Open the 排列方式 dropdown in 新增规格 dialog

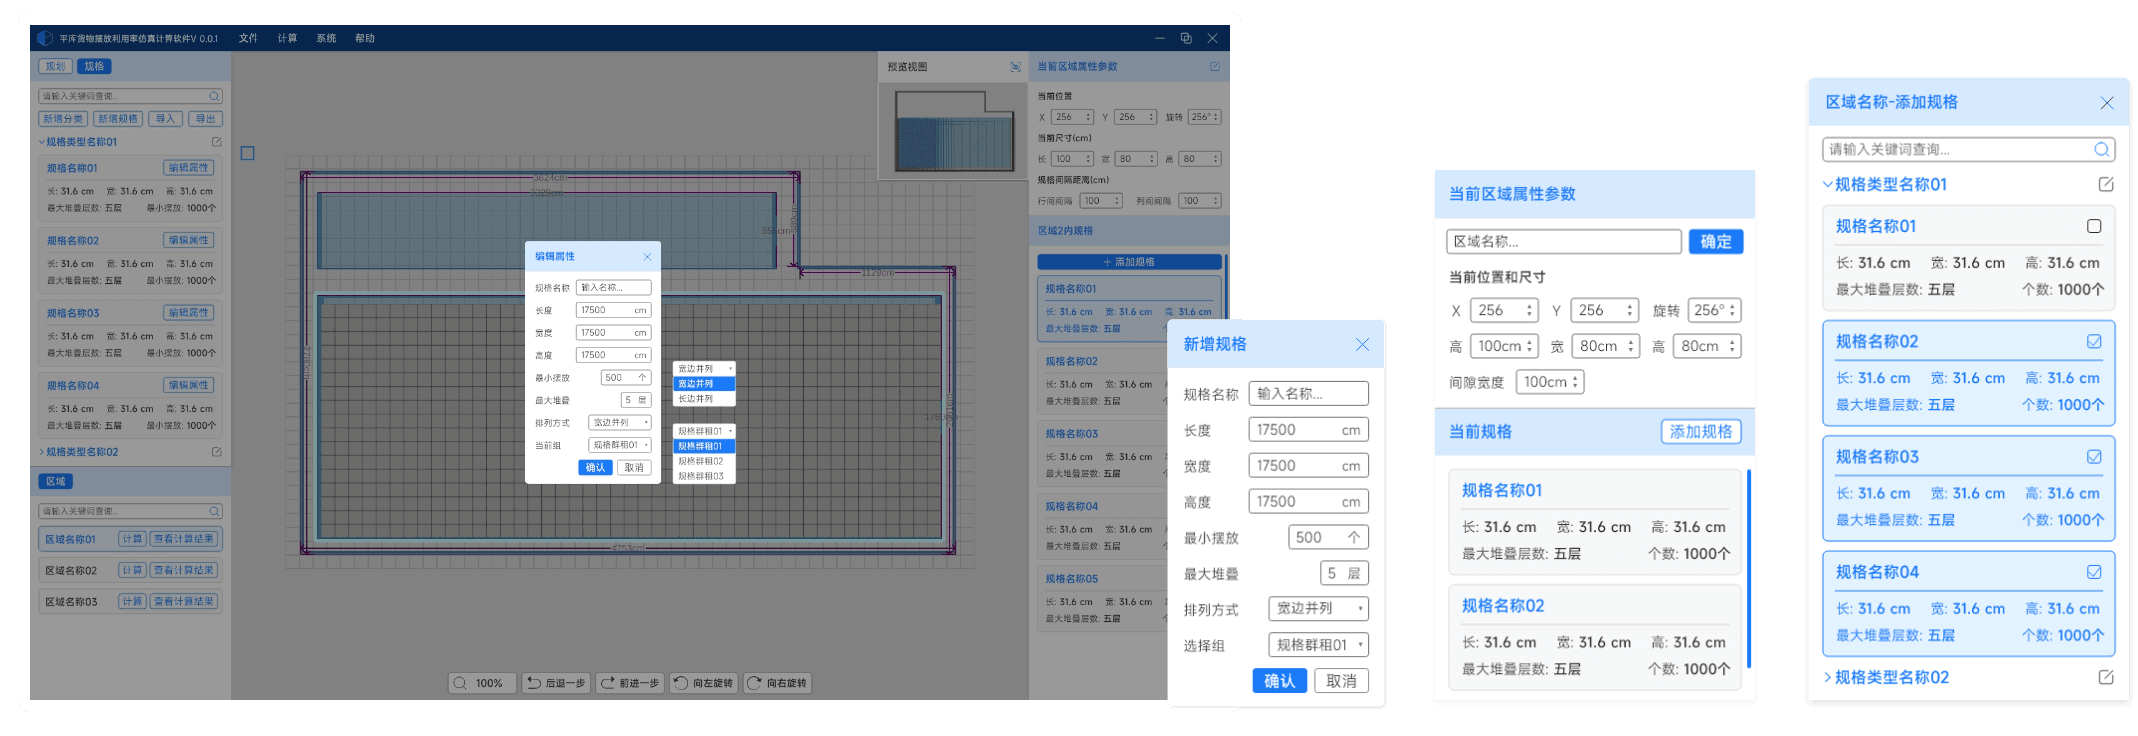pyautogui.click(x=1318, y=609)
